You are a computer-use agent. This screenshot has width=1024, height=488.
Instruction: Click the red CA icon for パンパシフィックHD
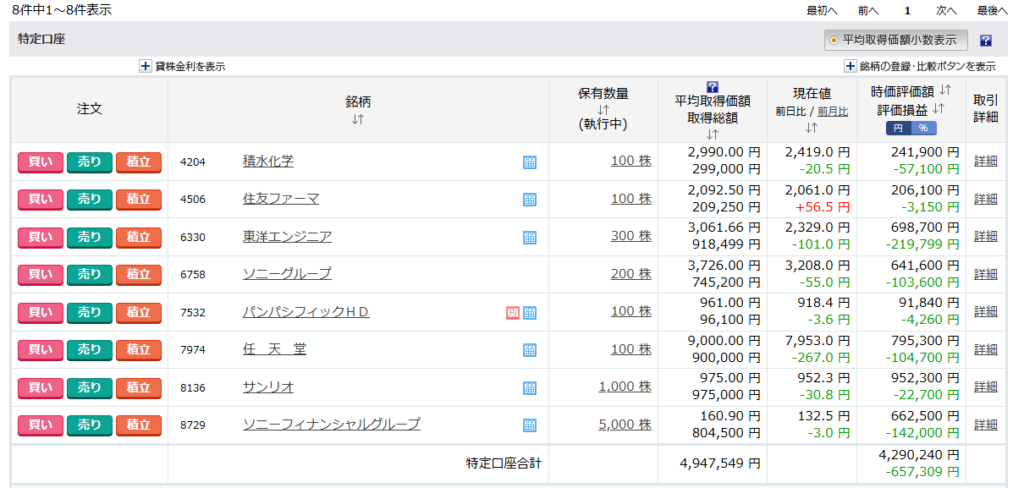(513, 313)
